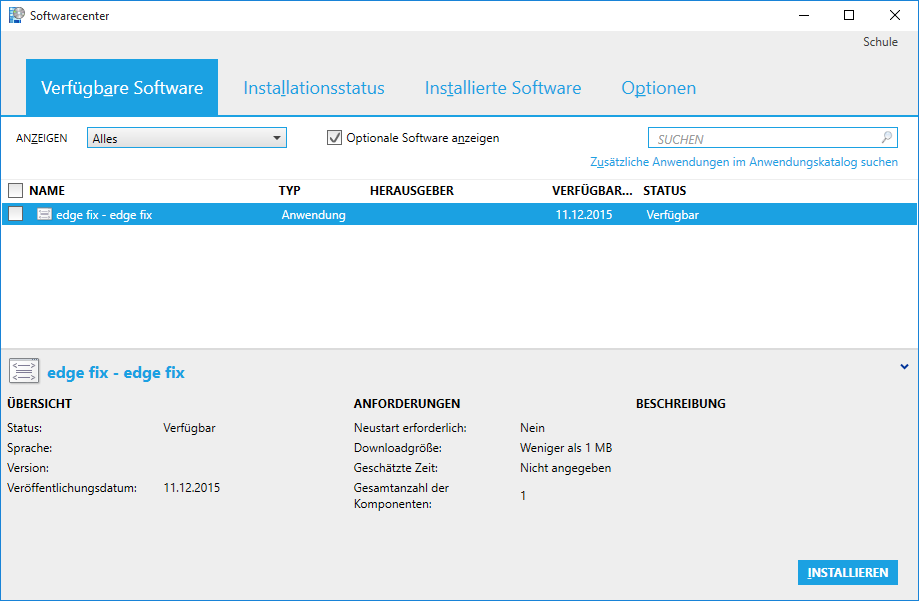Open the Anwendungskatalog search link
919x601 pixels.
(744, 162)
